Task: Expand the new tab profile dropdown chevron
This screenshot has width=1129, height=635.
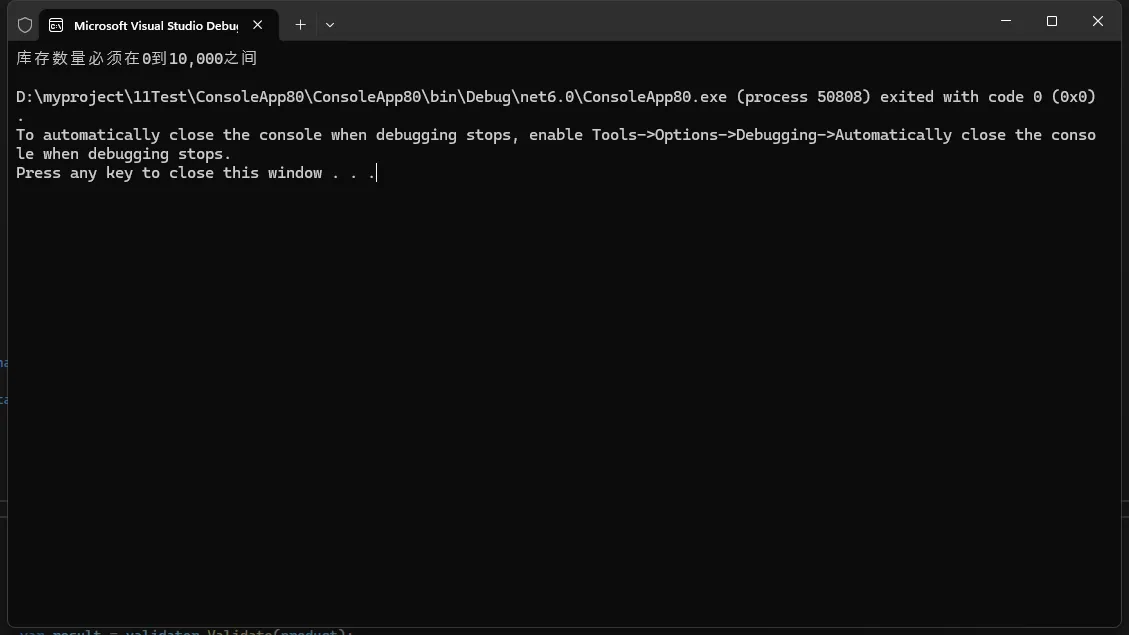Action: (x=330, y=25)
